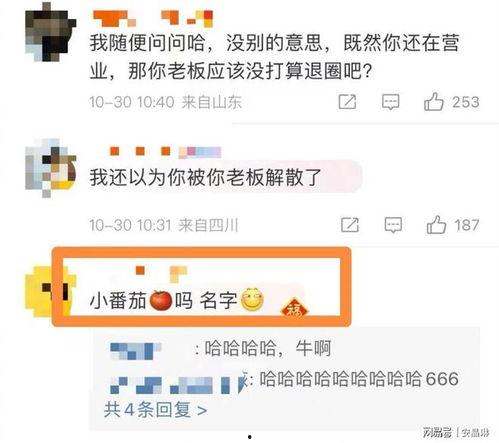
Task: Click the 253 like count
Action: click(466, 102)
